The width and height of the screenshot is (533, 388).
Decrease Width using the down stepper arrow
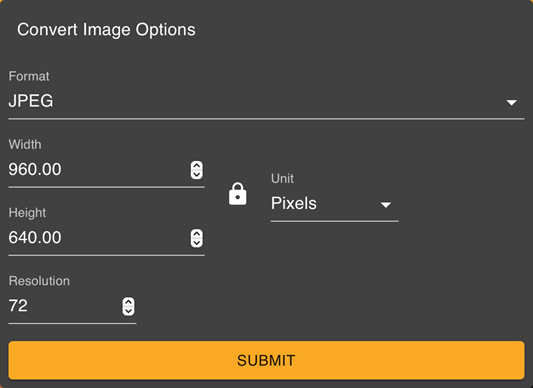point(196,174)
